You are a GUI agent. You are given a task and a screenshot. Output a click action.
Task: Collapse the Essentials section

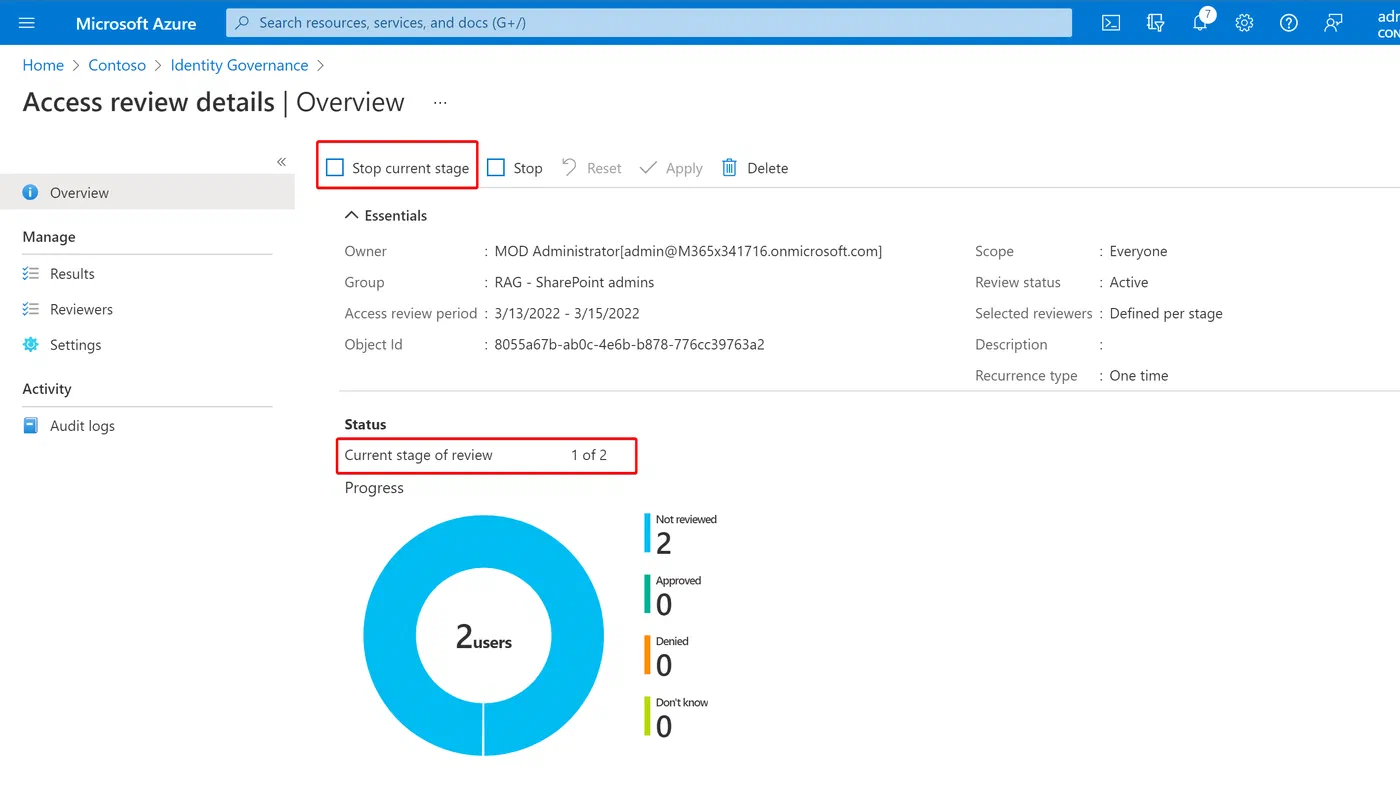pyautogui.click(x=386, y=215)
